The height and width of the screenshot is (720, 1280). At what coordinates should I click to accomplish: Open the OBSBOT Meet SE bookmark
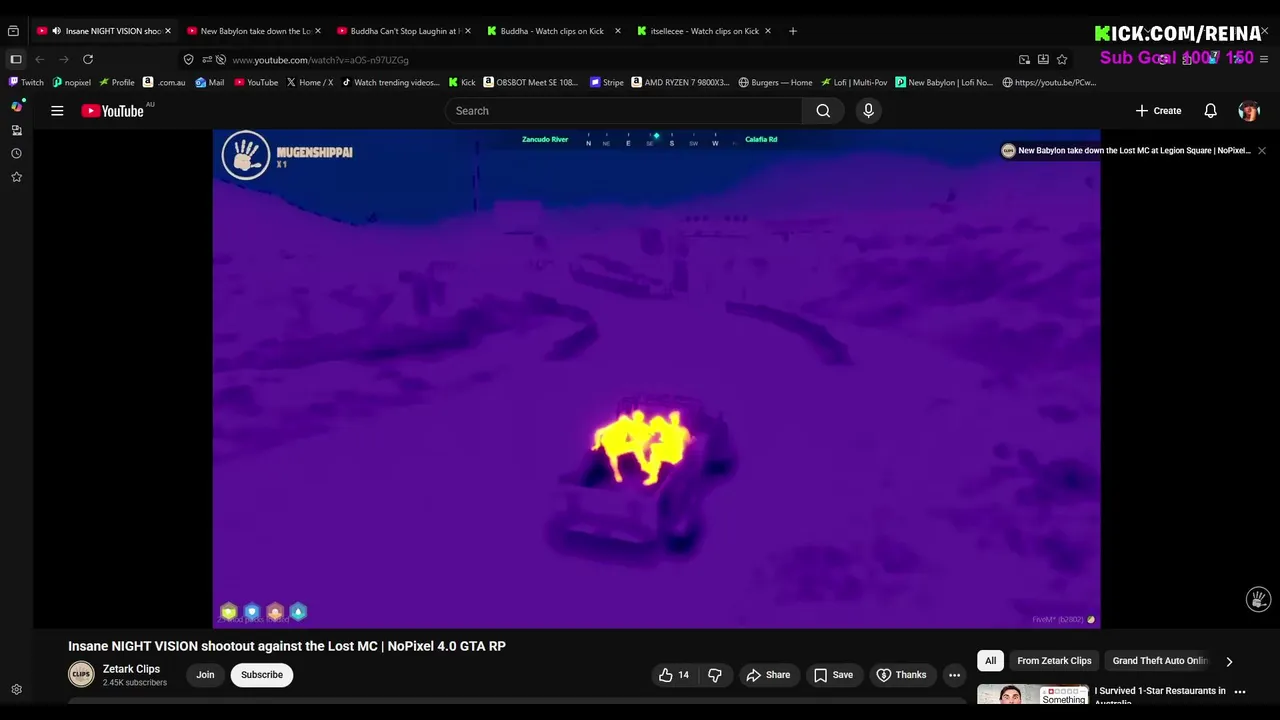point(531,83)
